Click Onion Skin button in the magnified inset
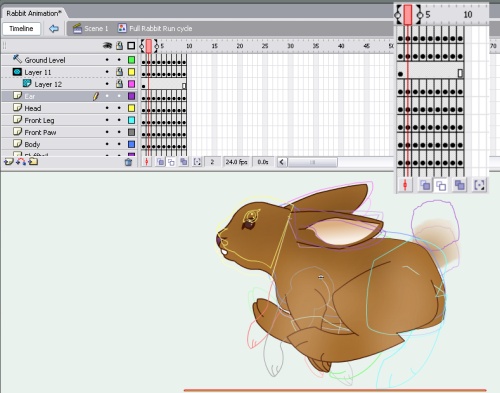Viewport: 500px width, 393px height. tap(424, 185)
